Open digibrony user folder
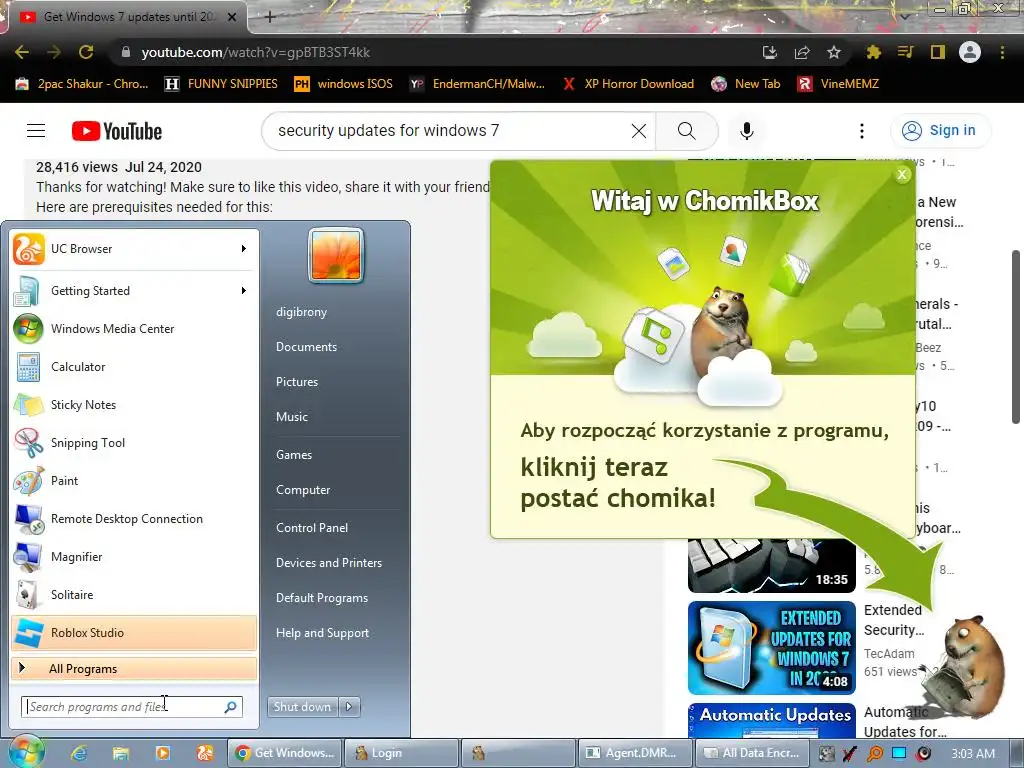This screenshot has width=1024, height=768. click(301, 312)
